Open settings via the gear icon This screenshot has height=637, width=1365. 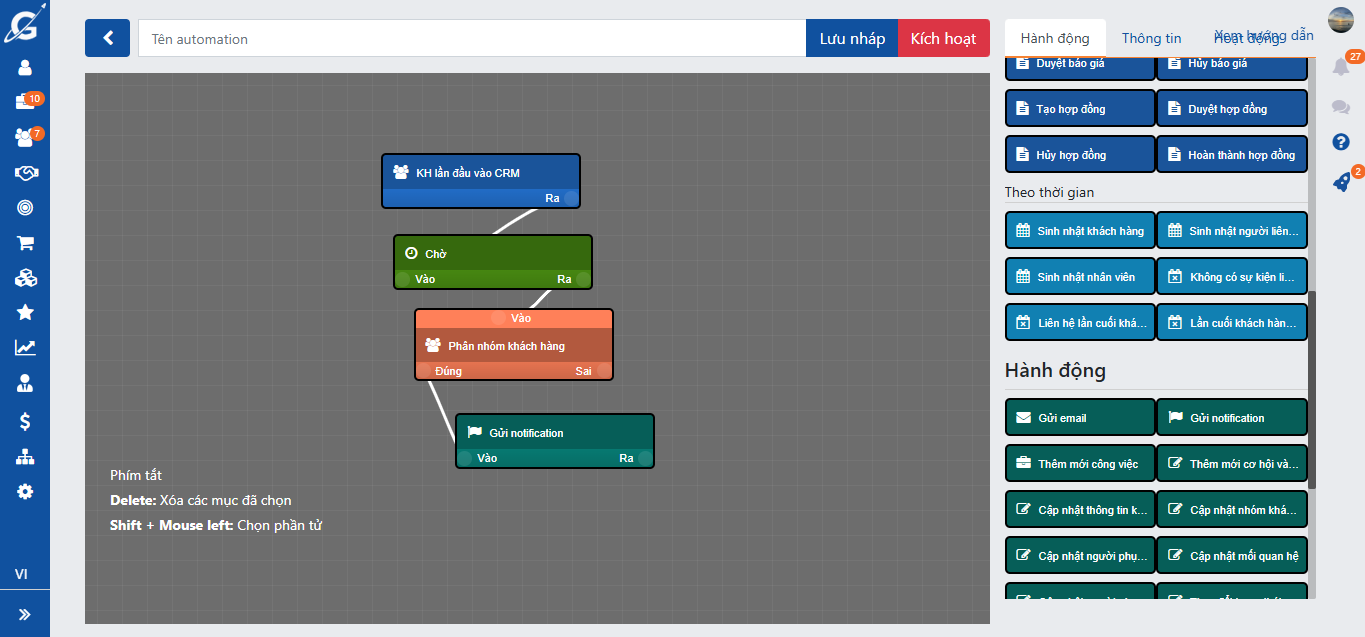pos(25,492)
